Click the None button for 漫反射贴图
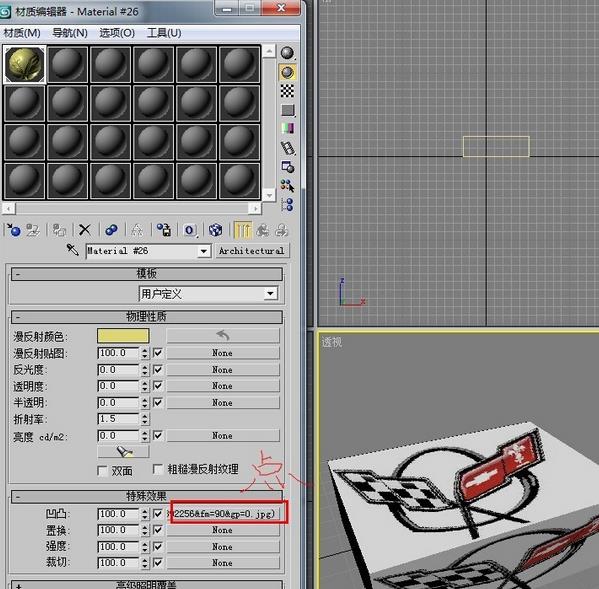The height and width of the screenshot is (589, 599). [x=223, y=353]
